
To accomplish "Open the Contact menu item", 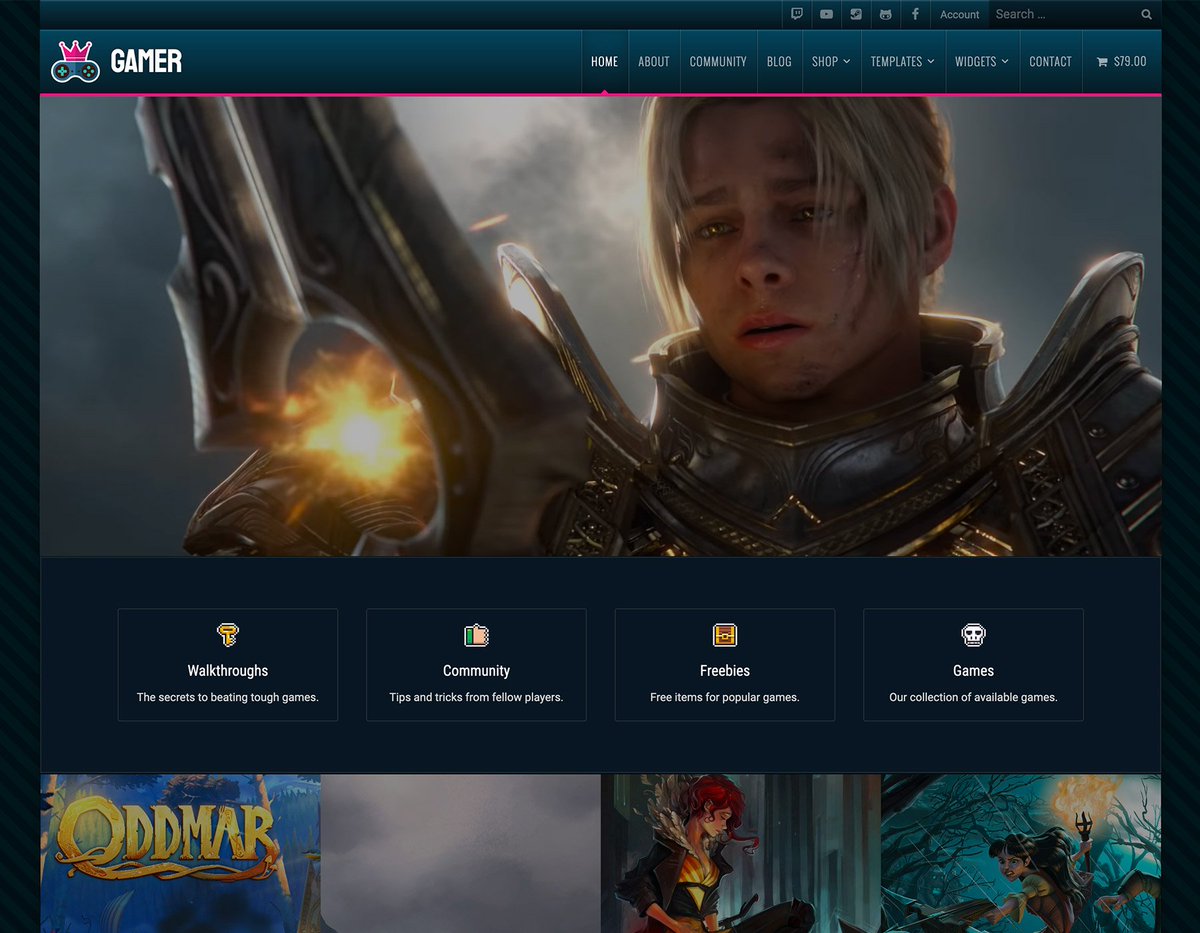I will coord(1050,62).
